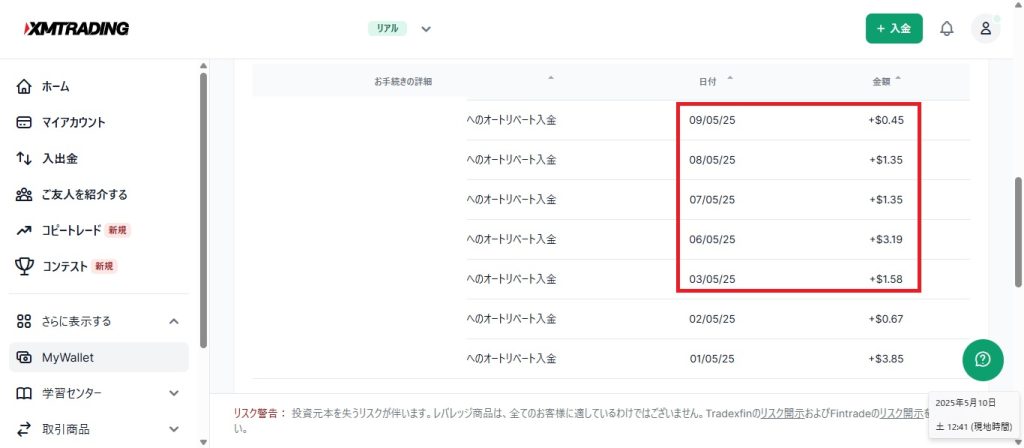Click the コンテスト trophy icon

tap(25, 266)
